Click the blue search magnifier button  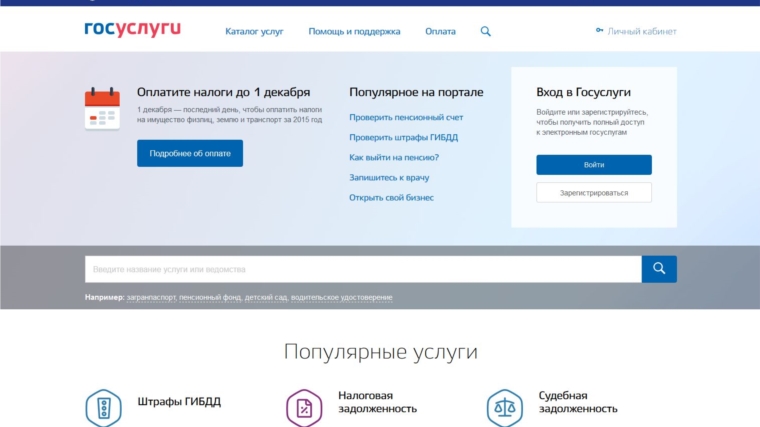point(659,269)
